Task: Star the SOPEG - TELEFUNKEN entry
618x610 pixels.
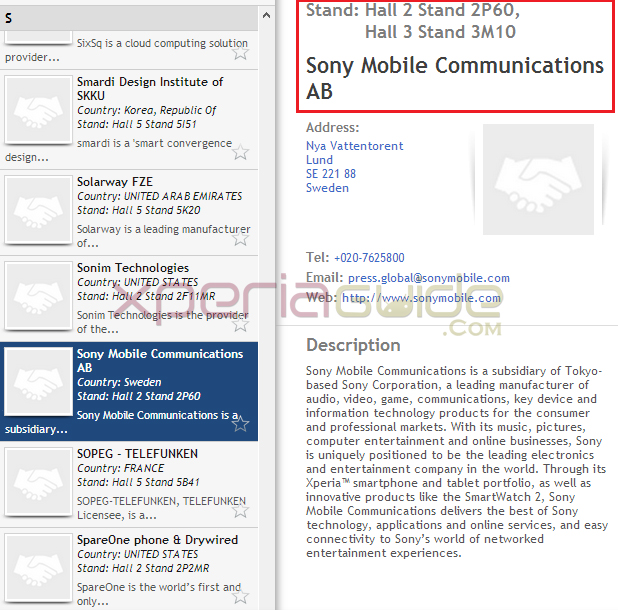Action: coord(240,510)
